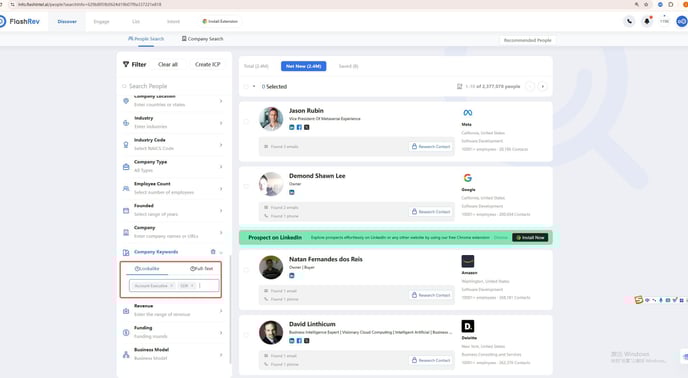Expand the Employee Count filter
688x378 pixels.
click(x=221, y=189)
